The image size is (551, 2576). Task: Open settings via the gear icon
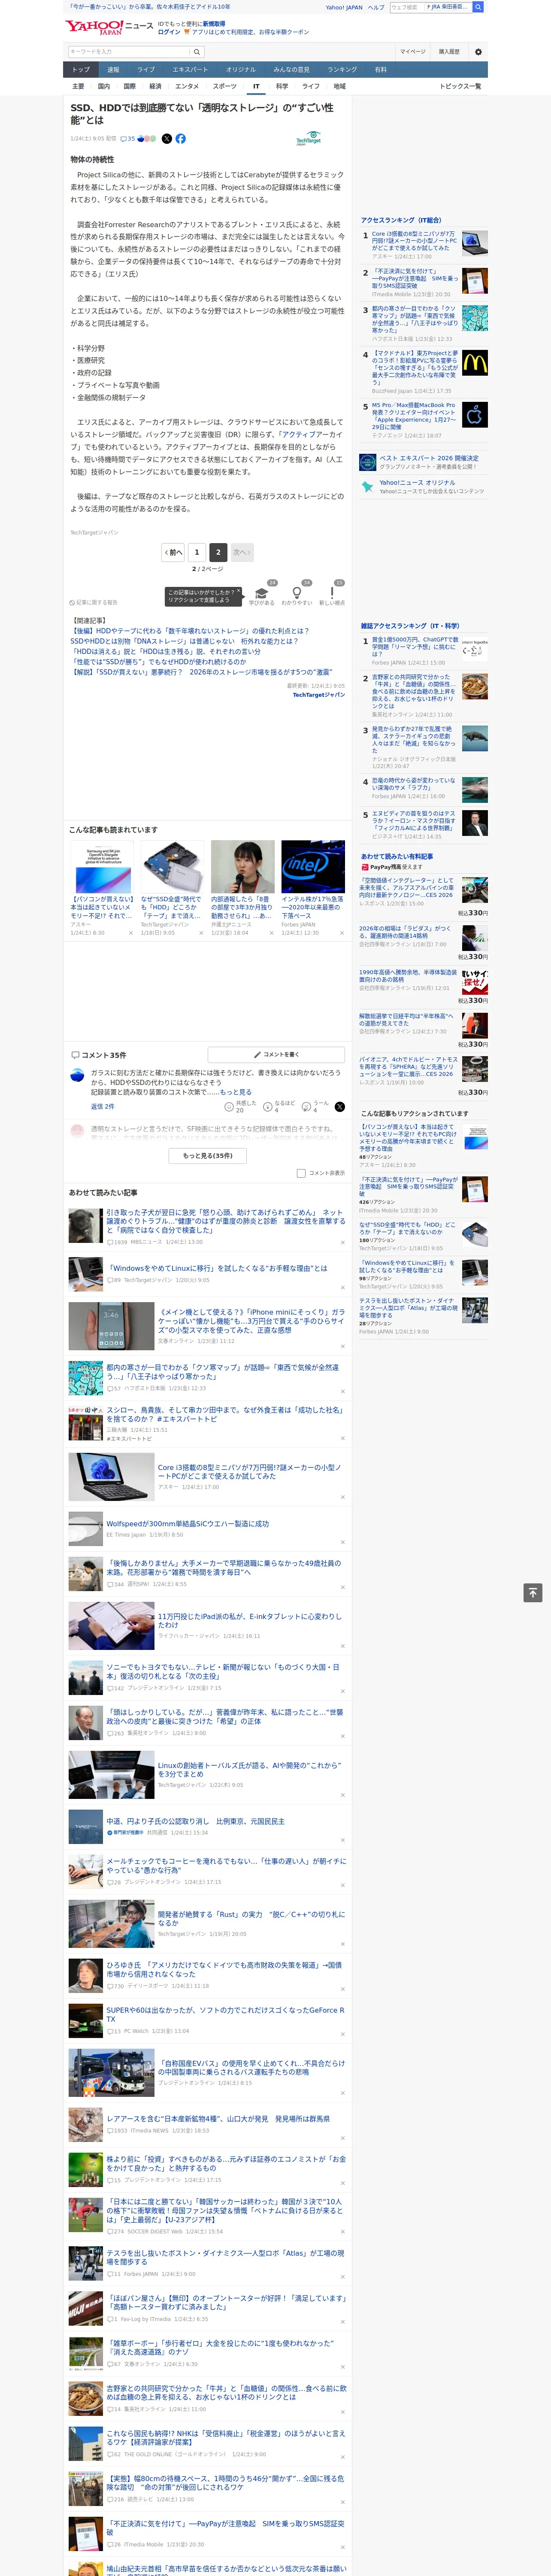click(478, 51)
